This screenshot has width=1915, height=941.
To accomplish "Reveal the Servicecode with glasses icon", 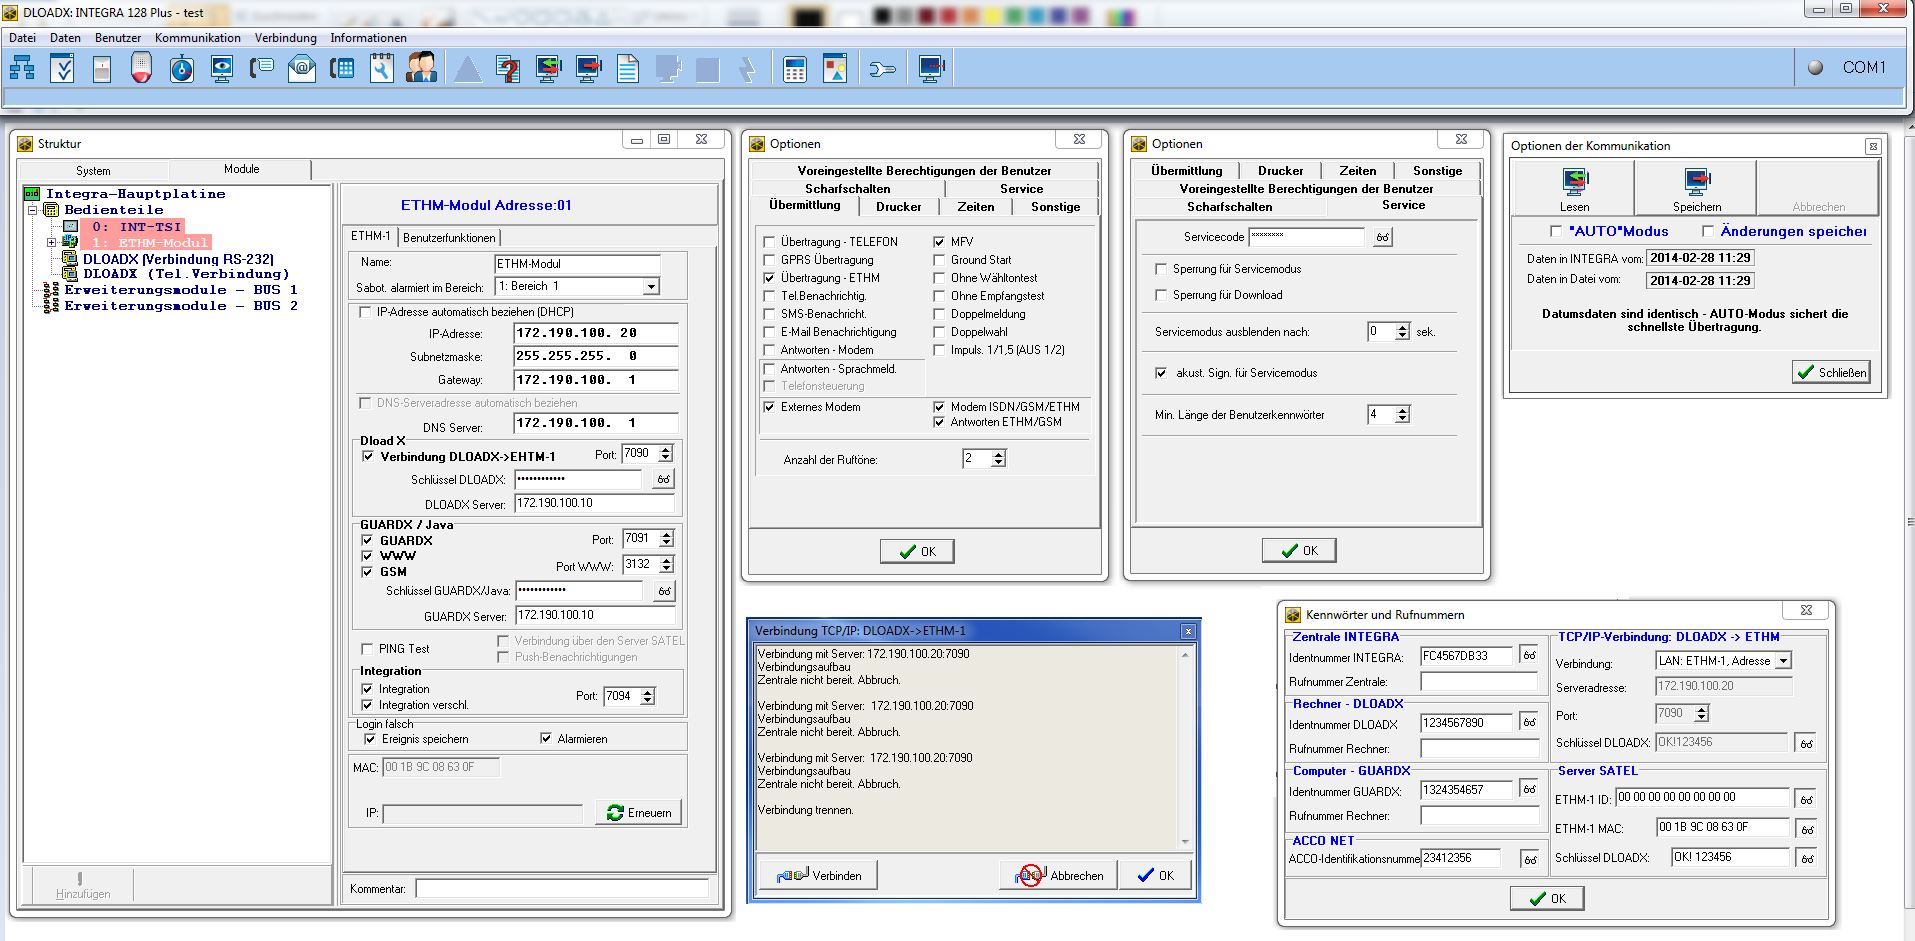I will pyautogui.click(x=1382, y=237).
